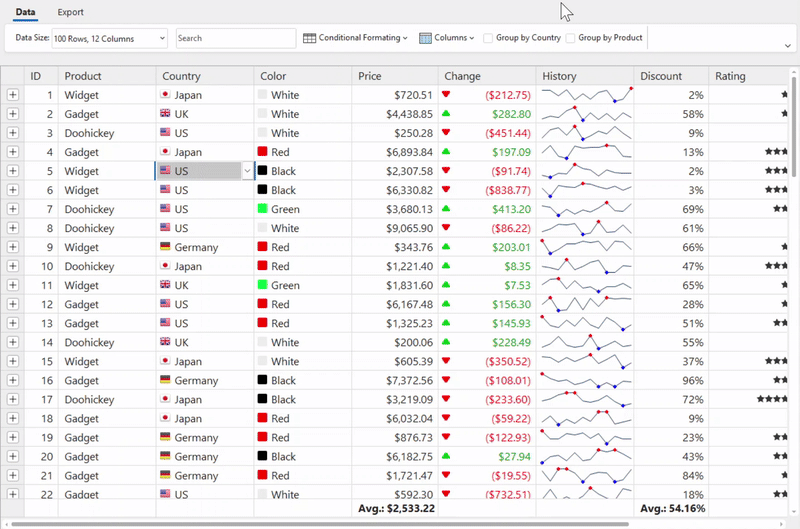Click the sparkline chart in row 17

coord(586,399)
